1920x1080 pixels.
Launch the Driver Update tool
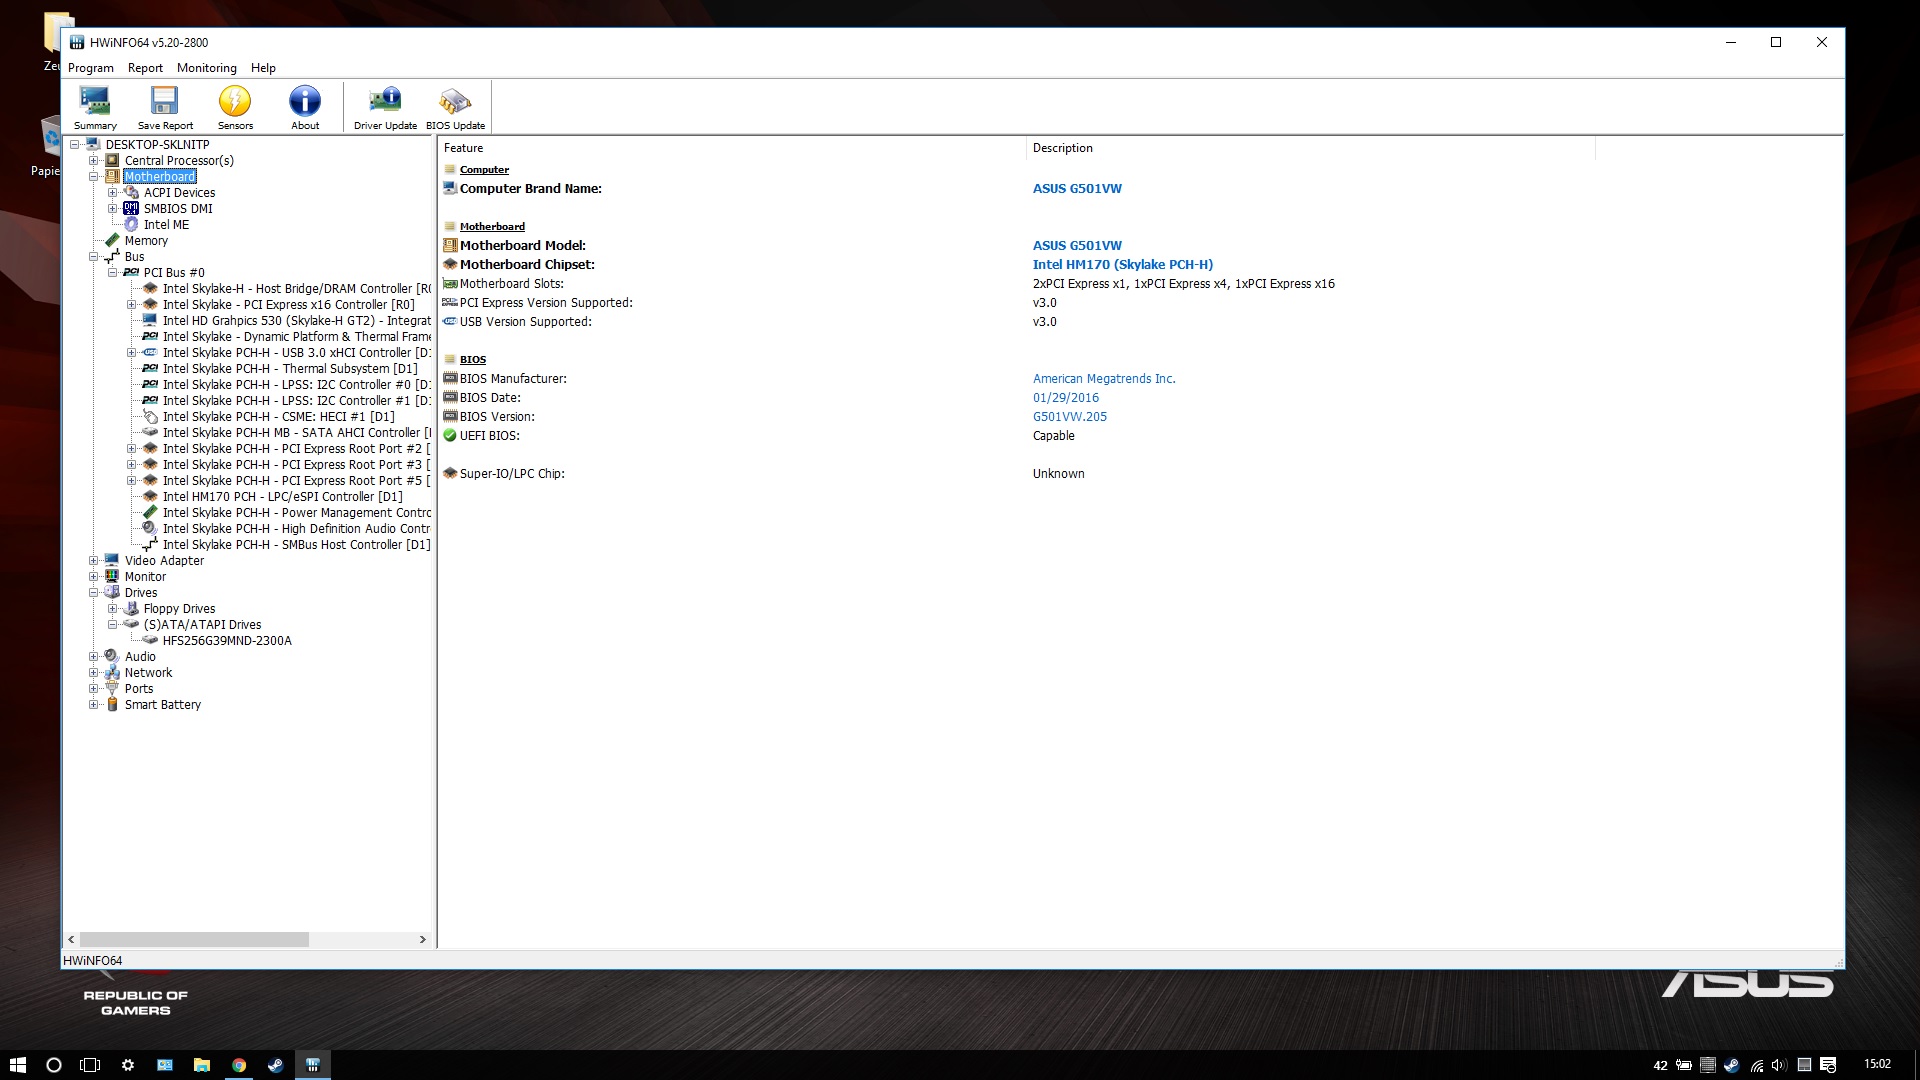385,107
